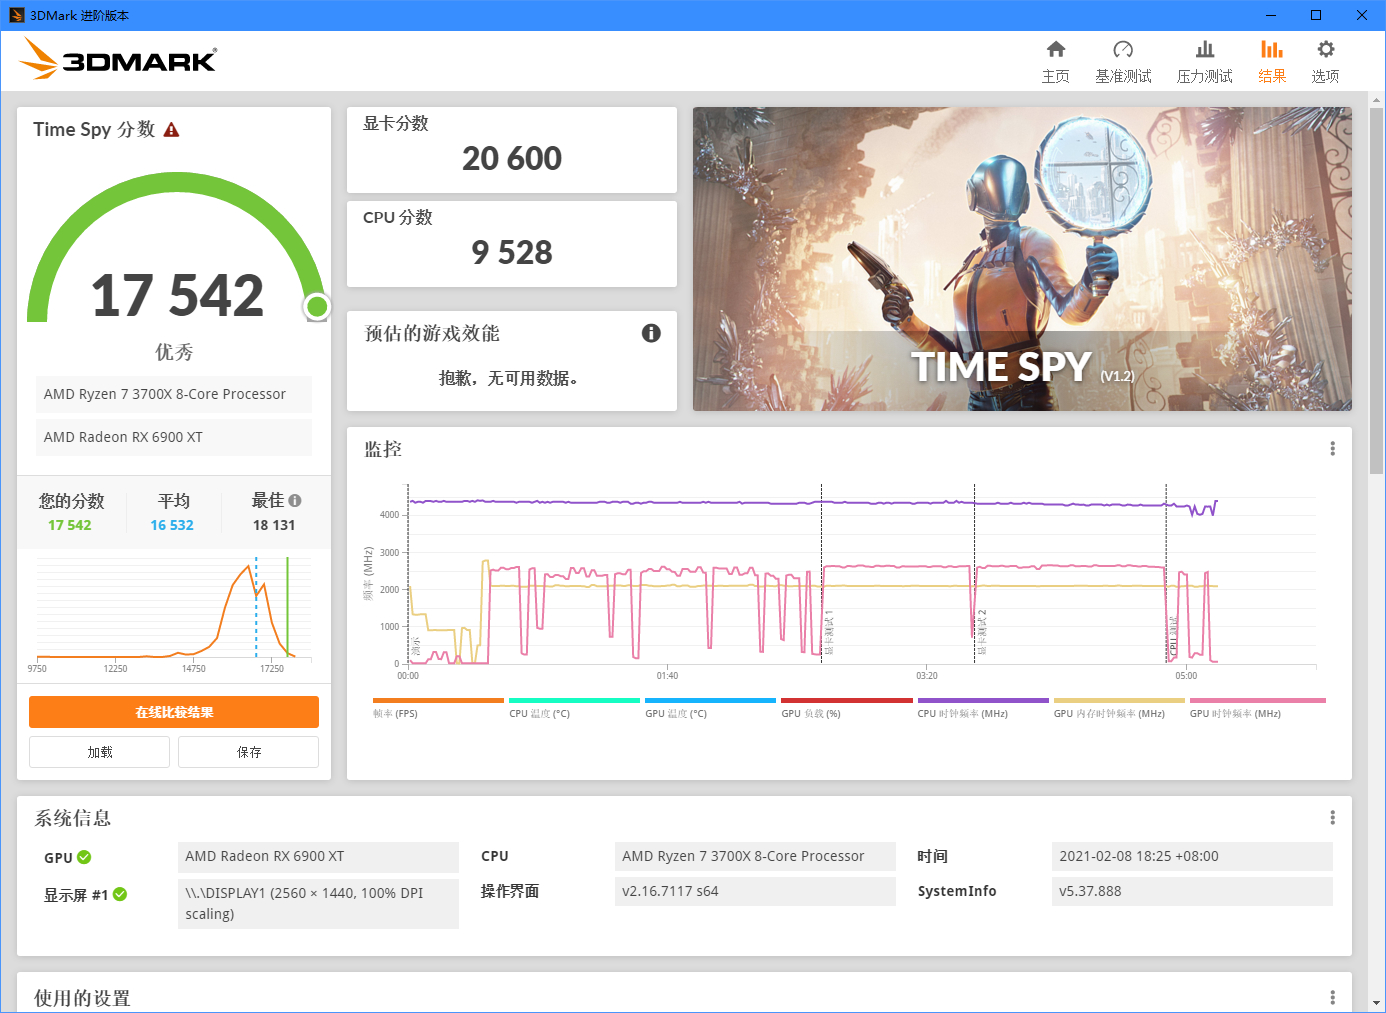Click the CPU field in 系统信息
This screenshot has width=1386, height=1013.
755,856
